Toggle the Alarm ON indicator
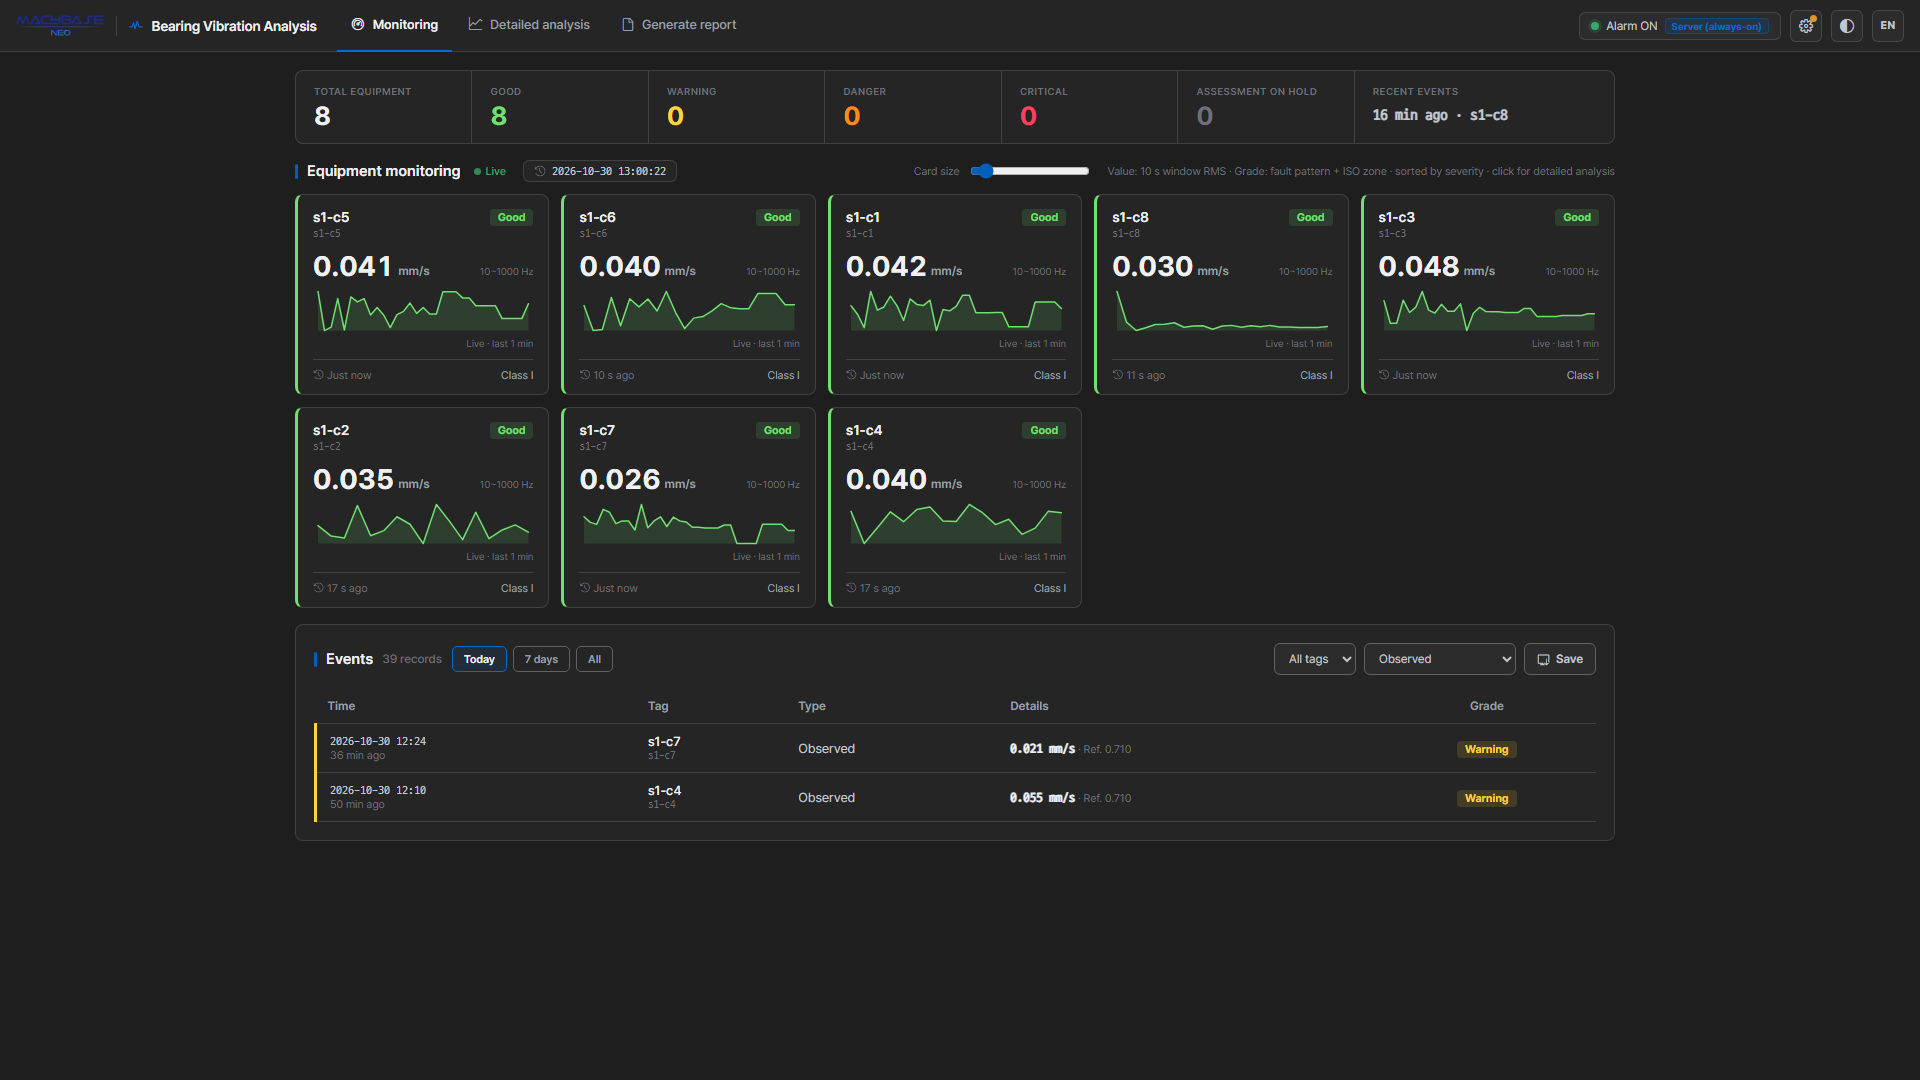This screenshot has width=1920, height=1080. coord(1623,26)
